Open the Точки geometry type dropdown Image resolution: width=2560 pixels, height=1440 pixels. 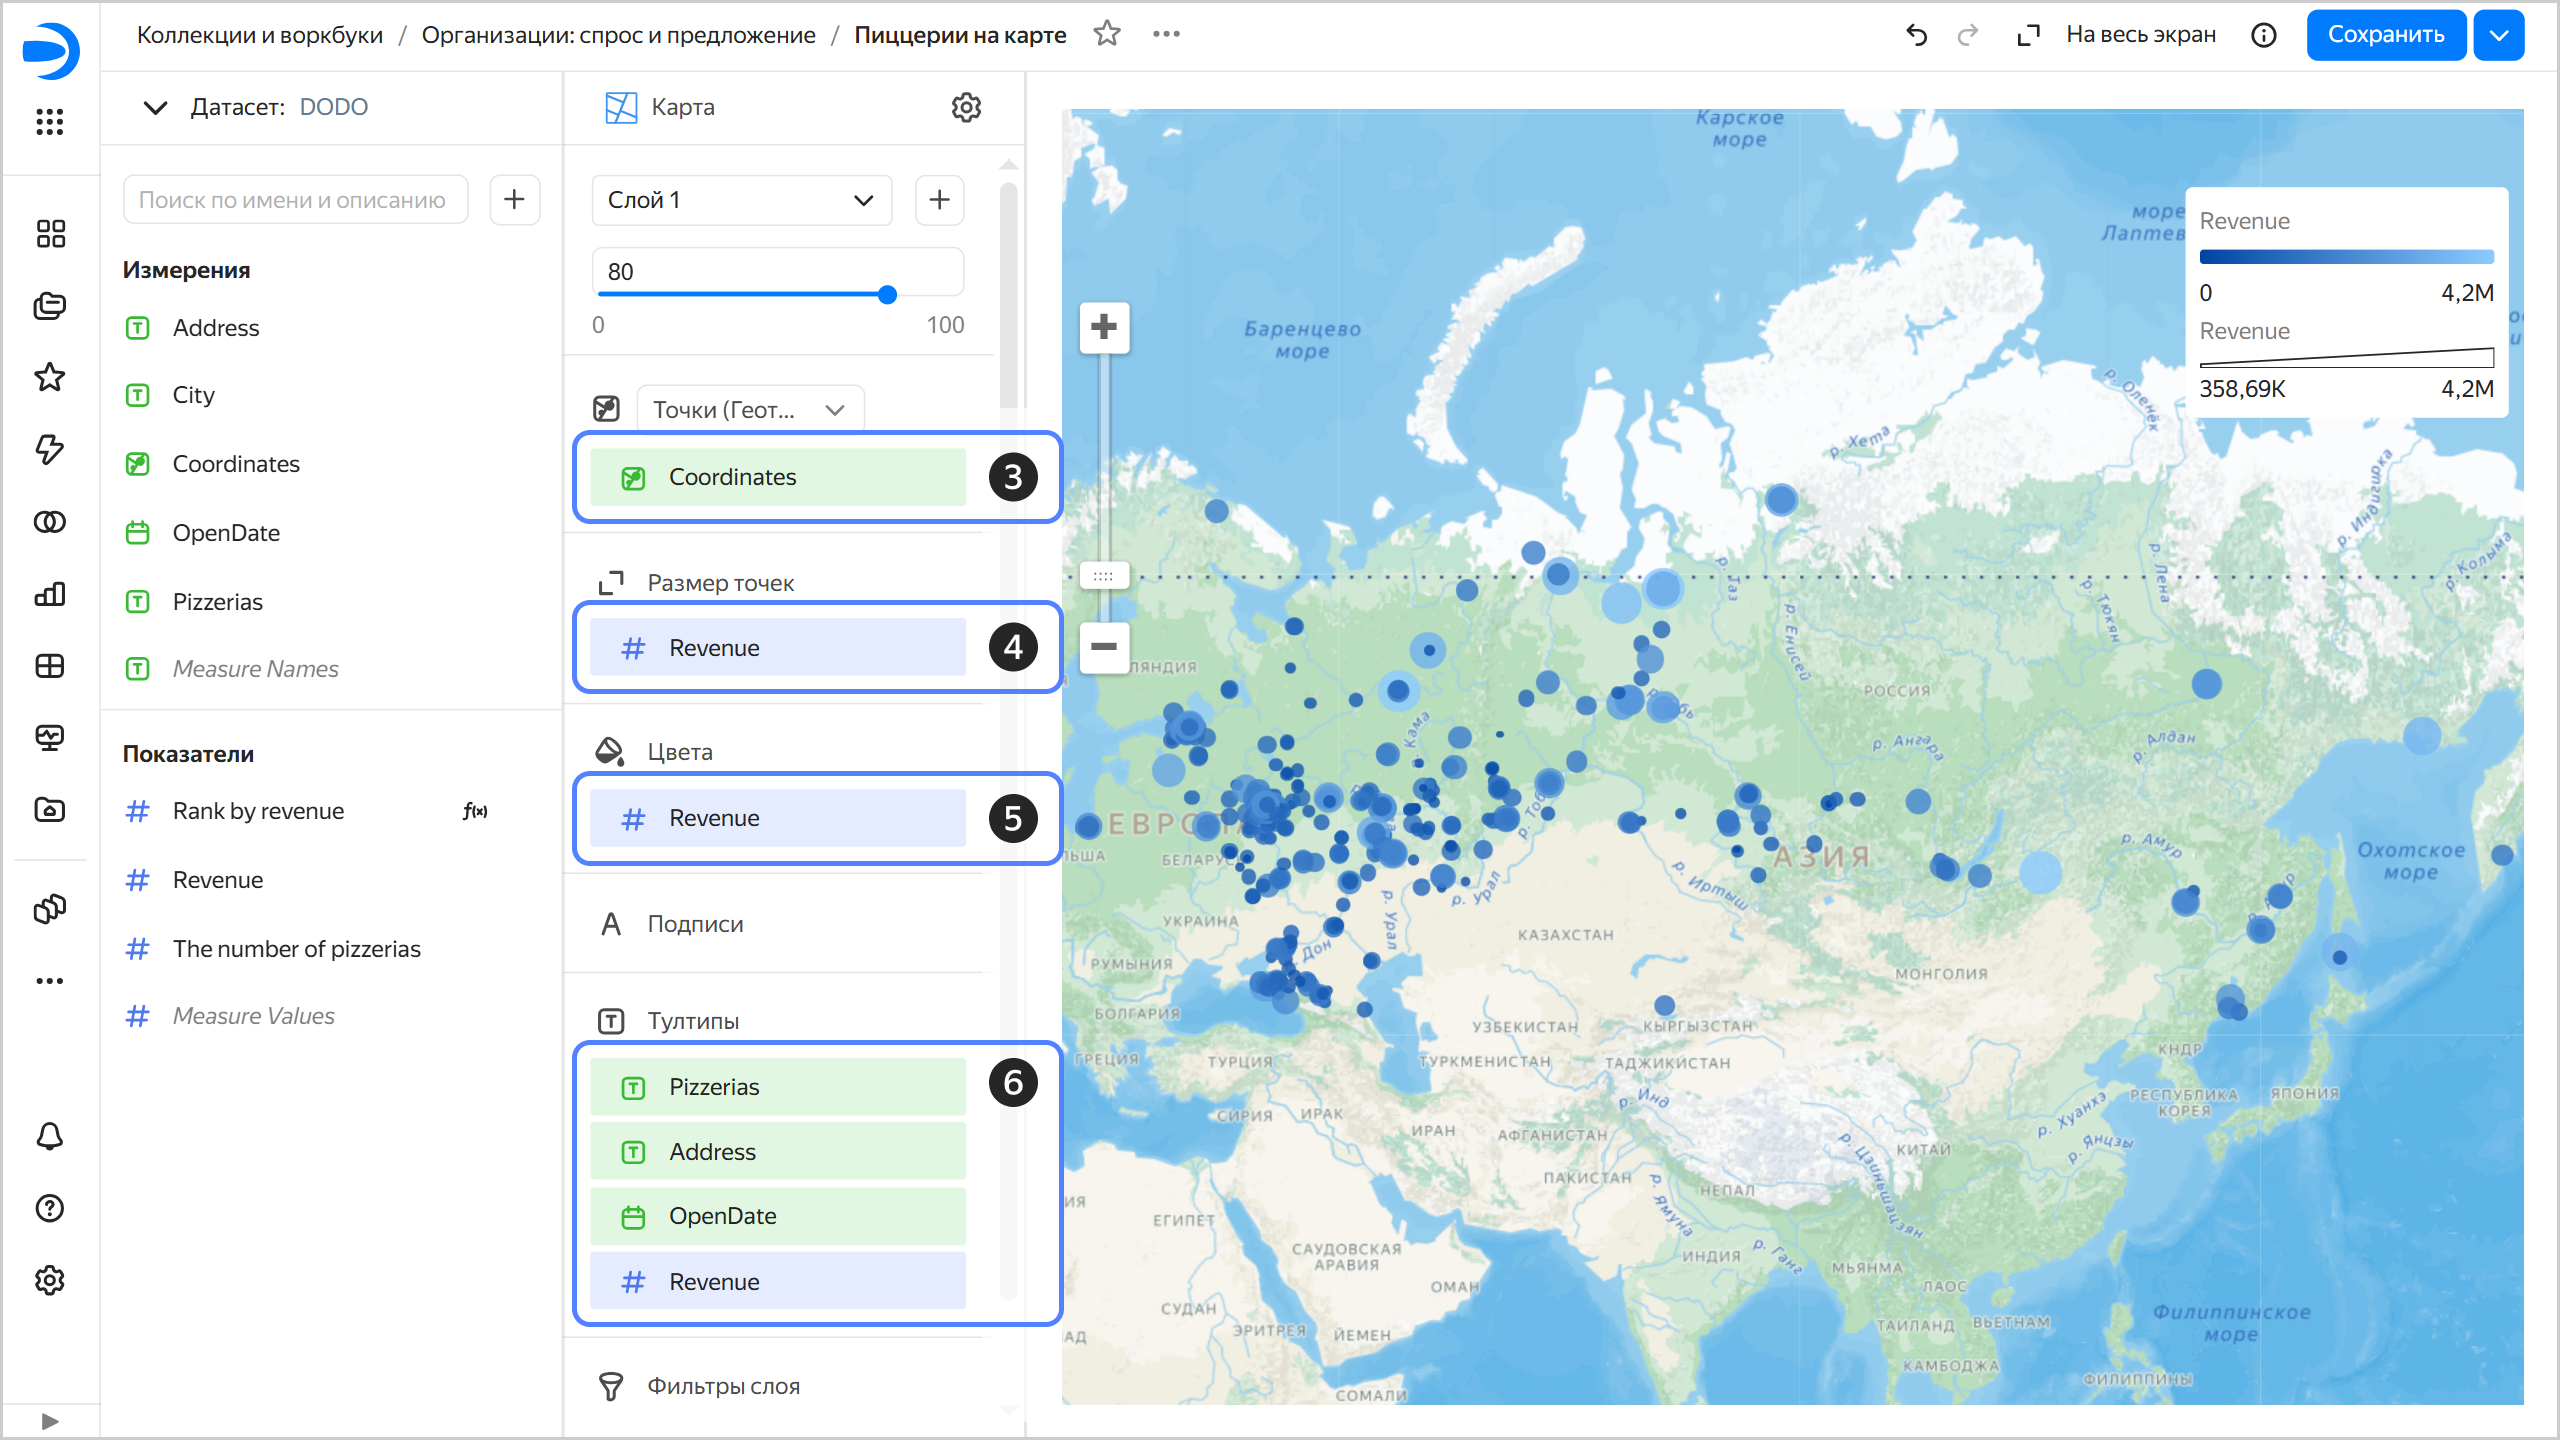[x=748, y=408]
